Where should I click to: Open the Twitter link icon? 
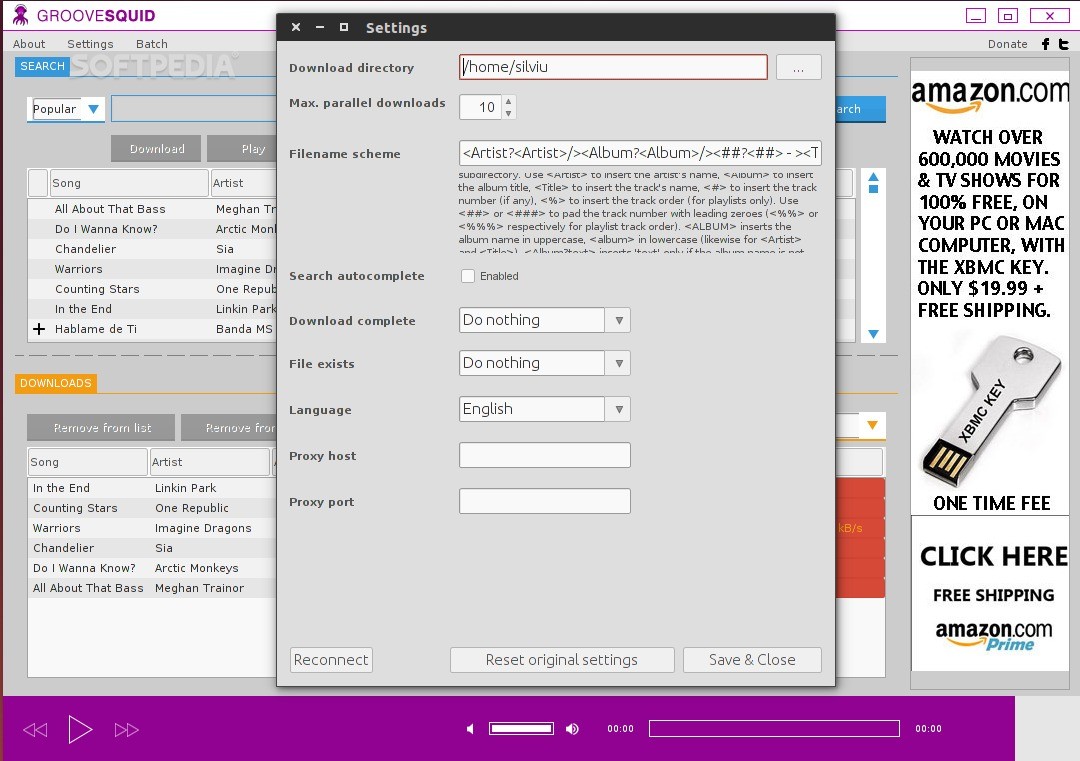click(1064, 44)
